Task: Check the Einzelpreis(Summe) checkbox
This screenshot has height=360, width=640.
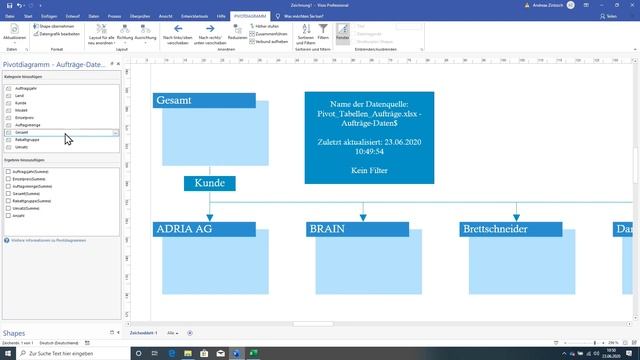Action: 8,179
